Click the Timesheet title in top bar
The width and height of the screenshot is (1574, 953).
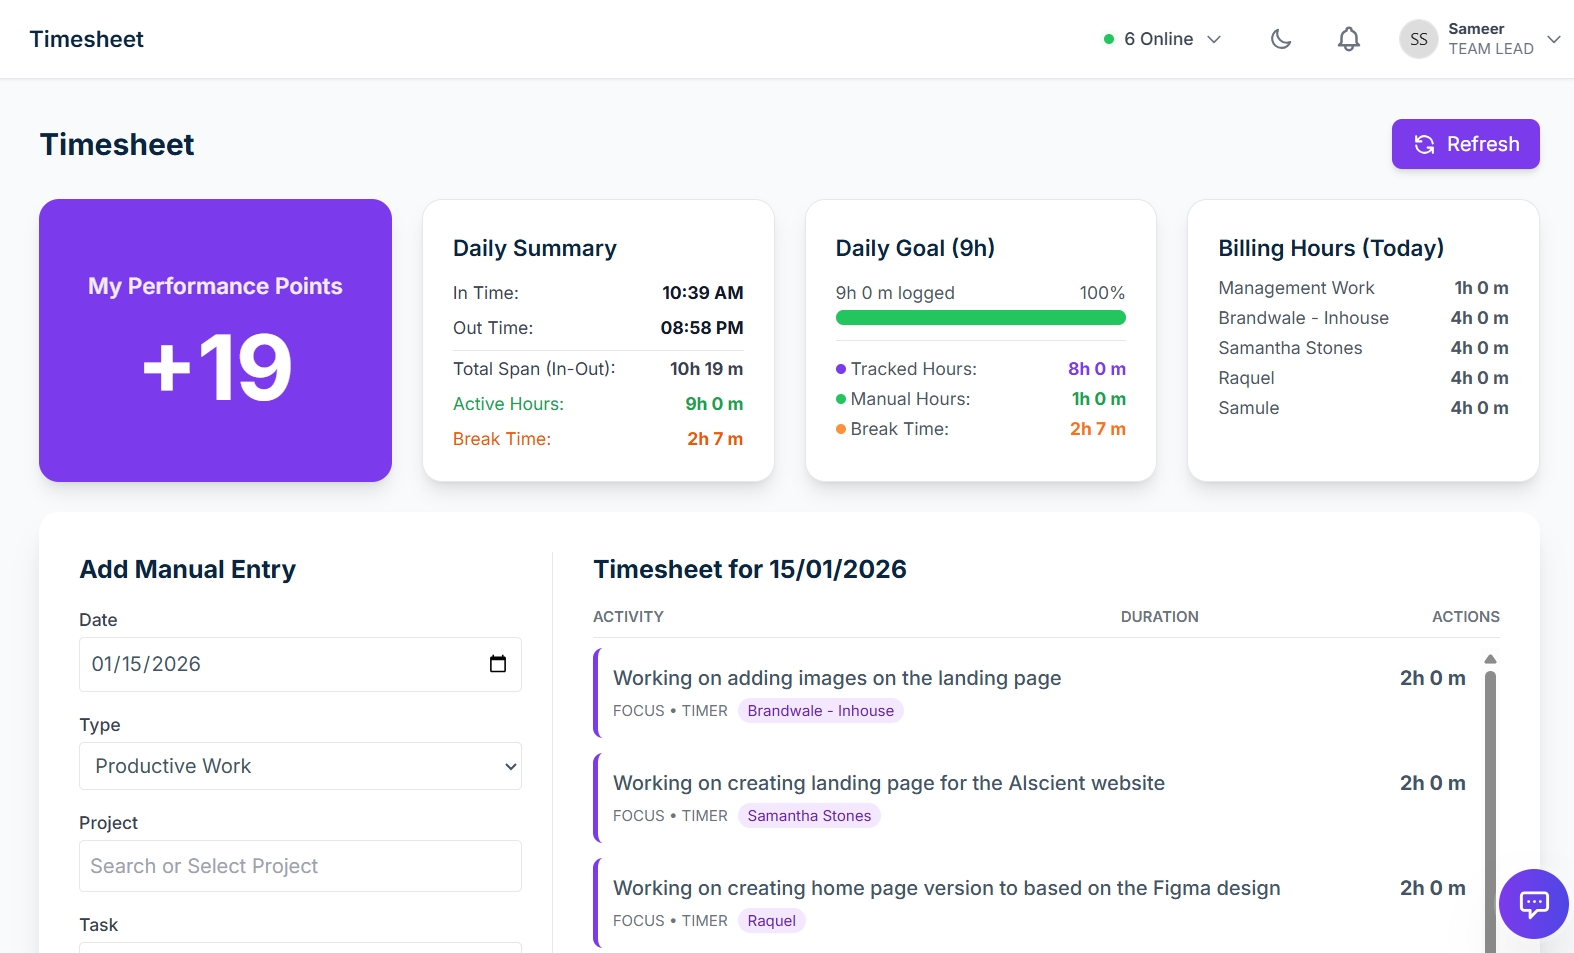[87, 39]
